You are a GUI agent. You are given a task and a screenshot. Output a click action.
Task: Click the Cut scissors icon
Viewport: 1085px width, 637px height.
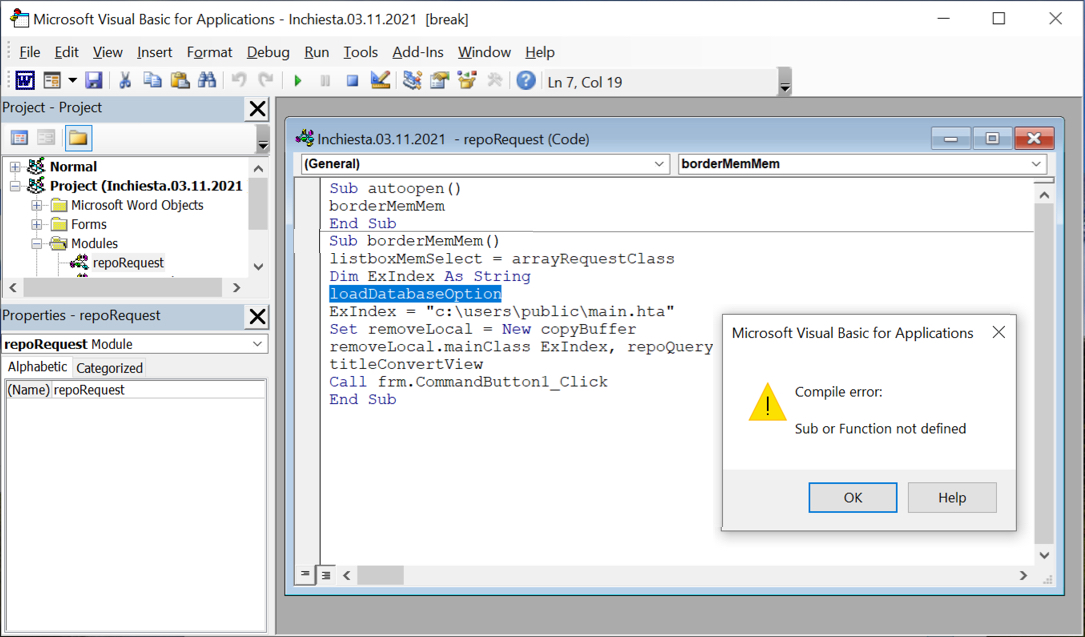[125, 81]
